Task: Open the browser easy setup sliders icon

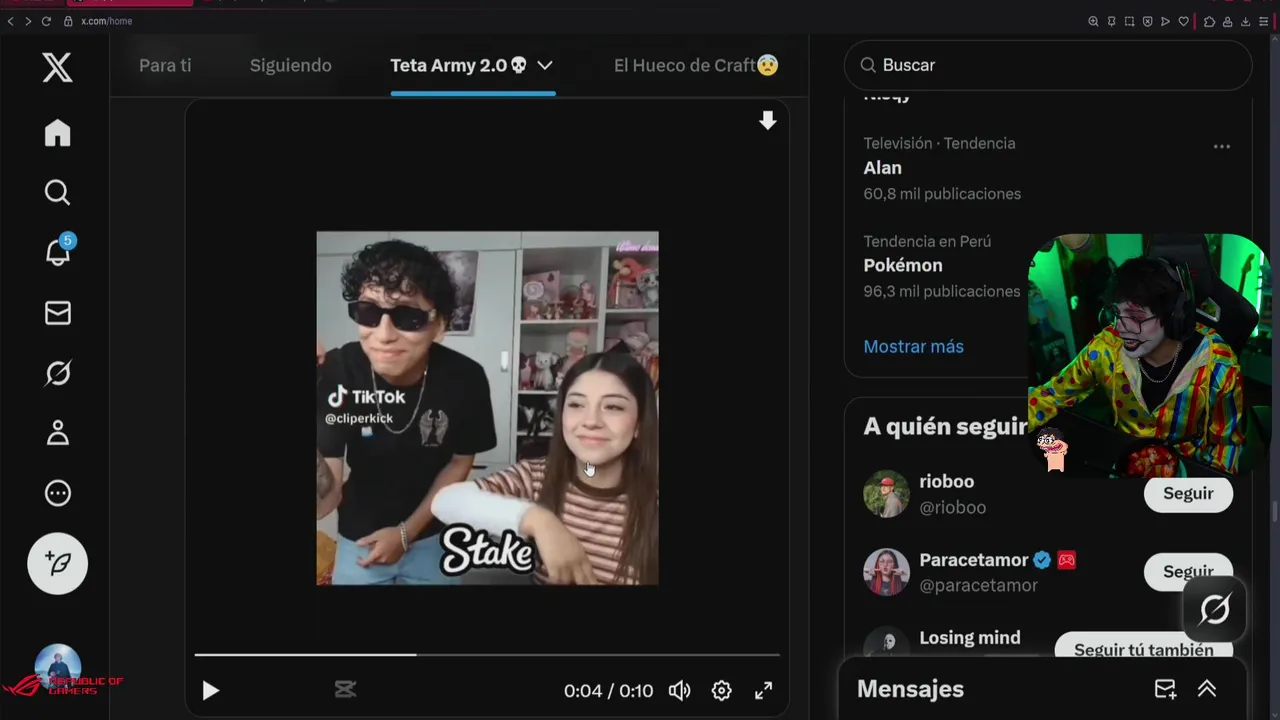Action: tap(1264, 21)
